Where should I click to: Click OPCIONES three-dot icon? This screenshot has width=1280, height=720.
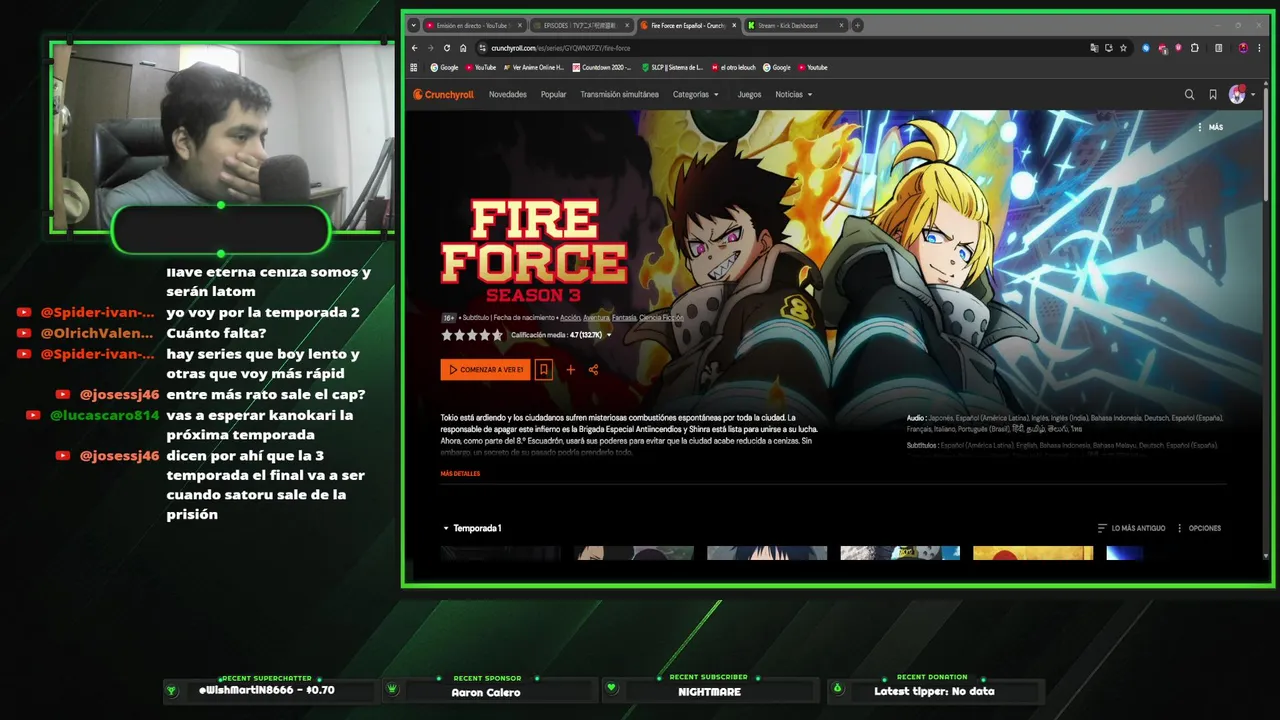[x=1180, y=528]
